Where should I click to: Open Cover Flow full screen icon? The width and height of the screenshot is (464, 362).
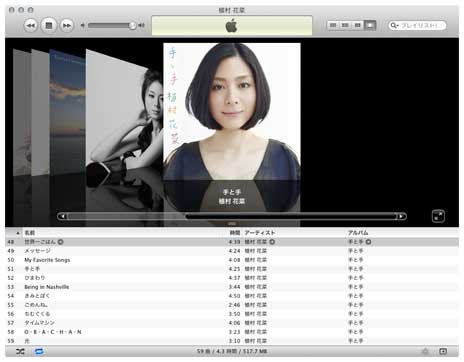point(438,216)
